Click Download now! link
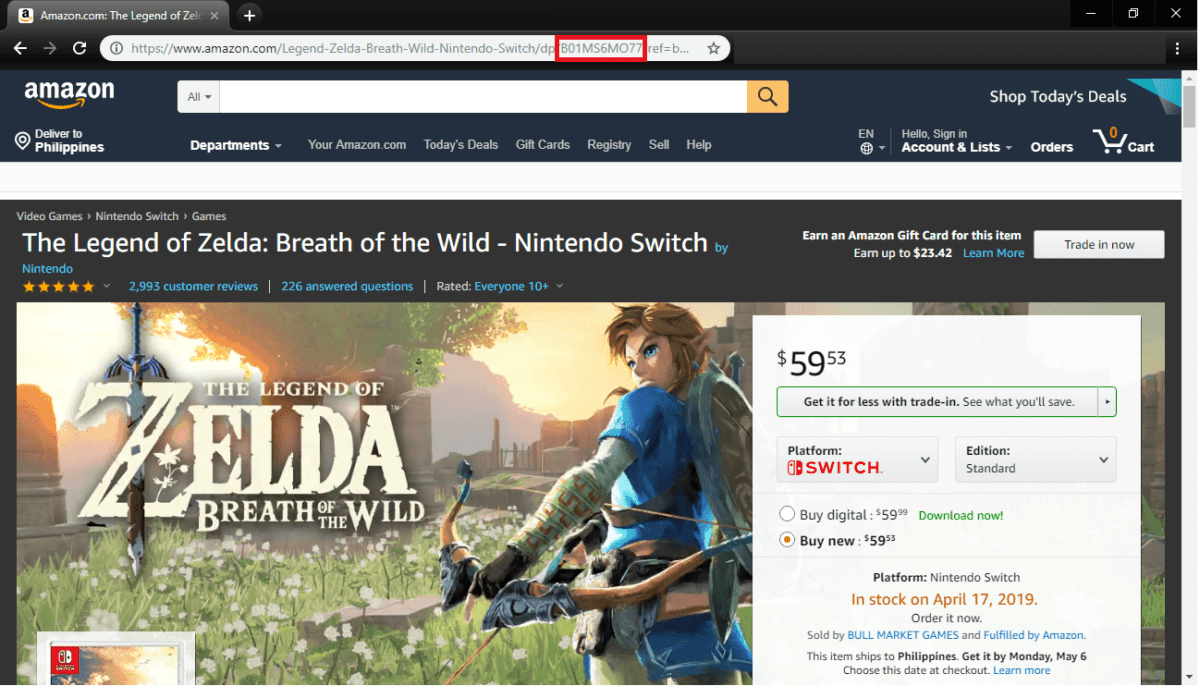Screen dimensions: 1200x686 [x=960, y=515]
